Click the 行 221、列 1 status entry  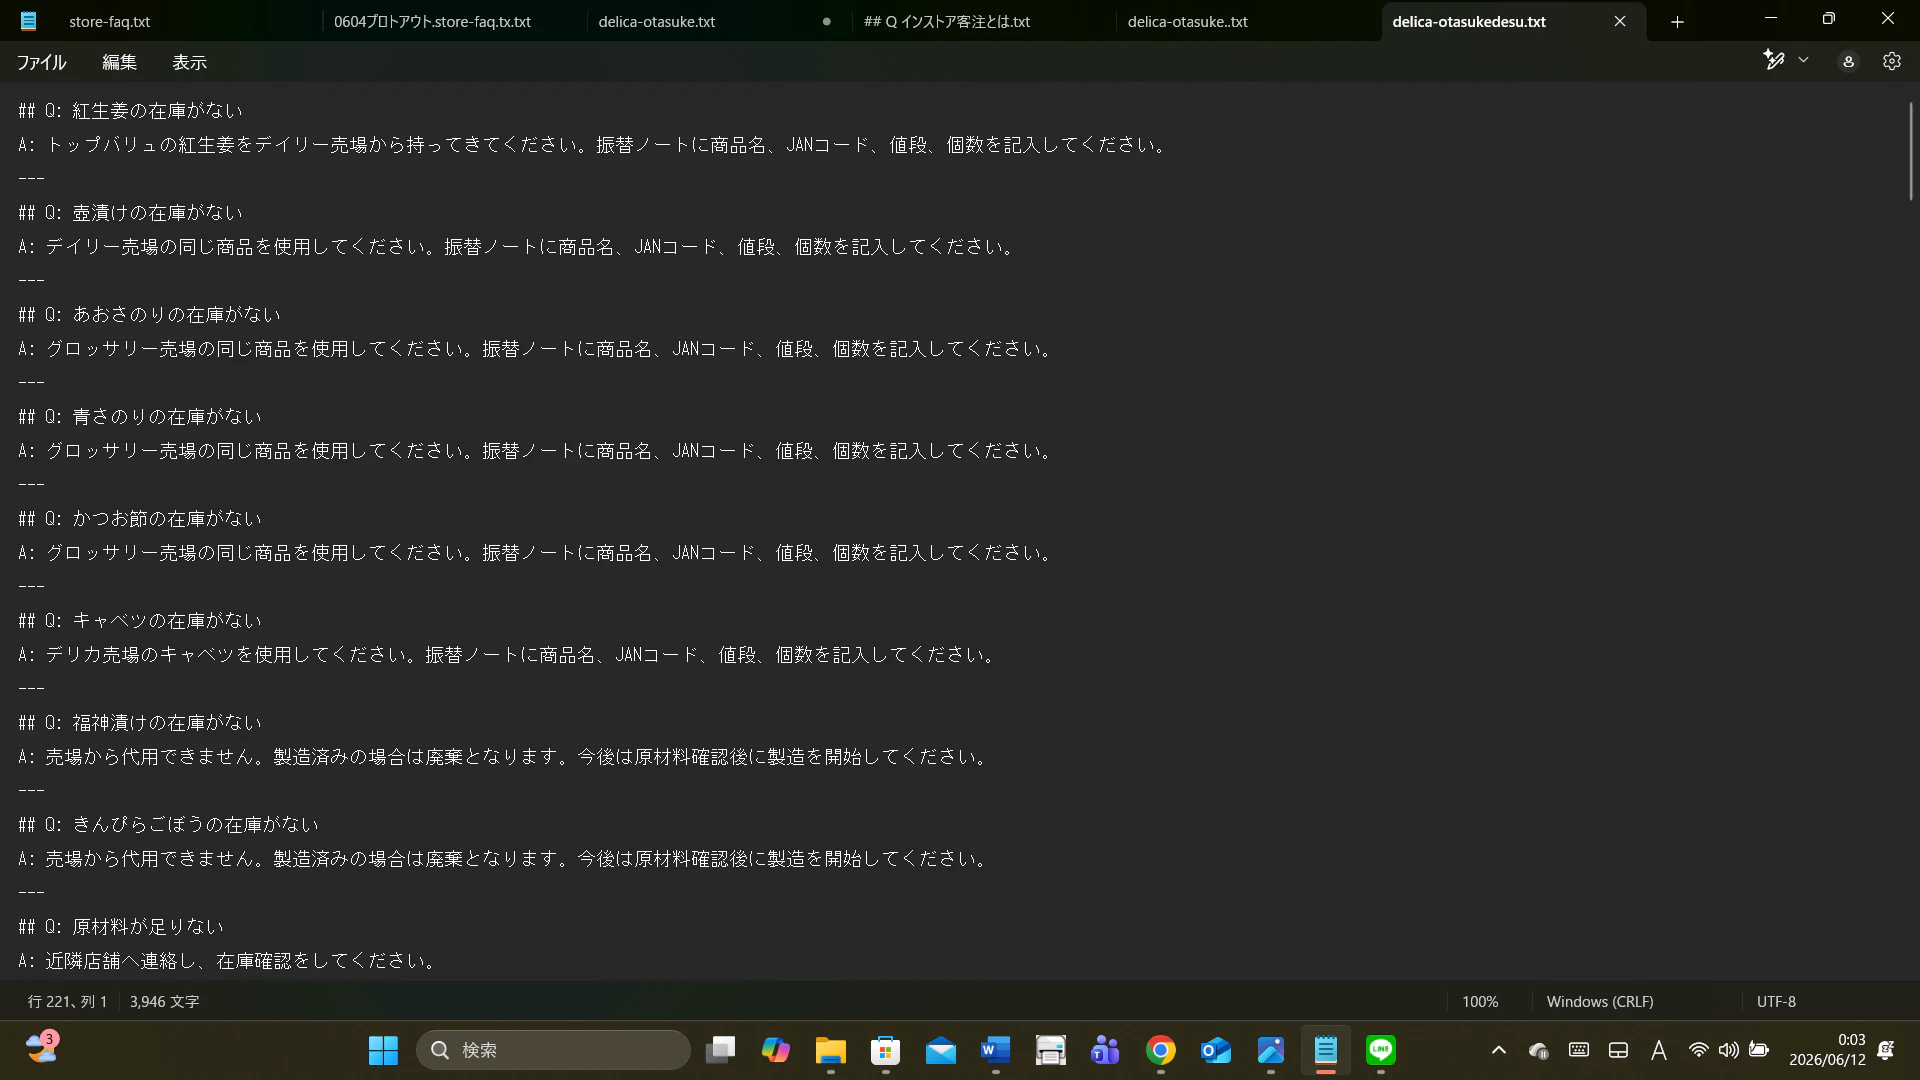(x=67, y=1001)
